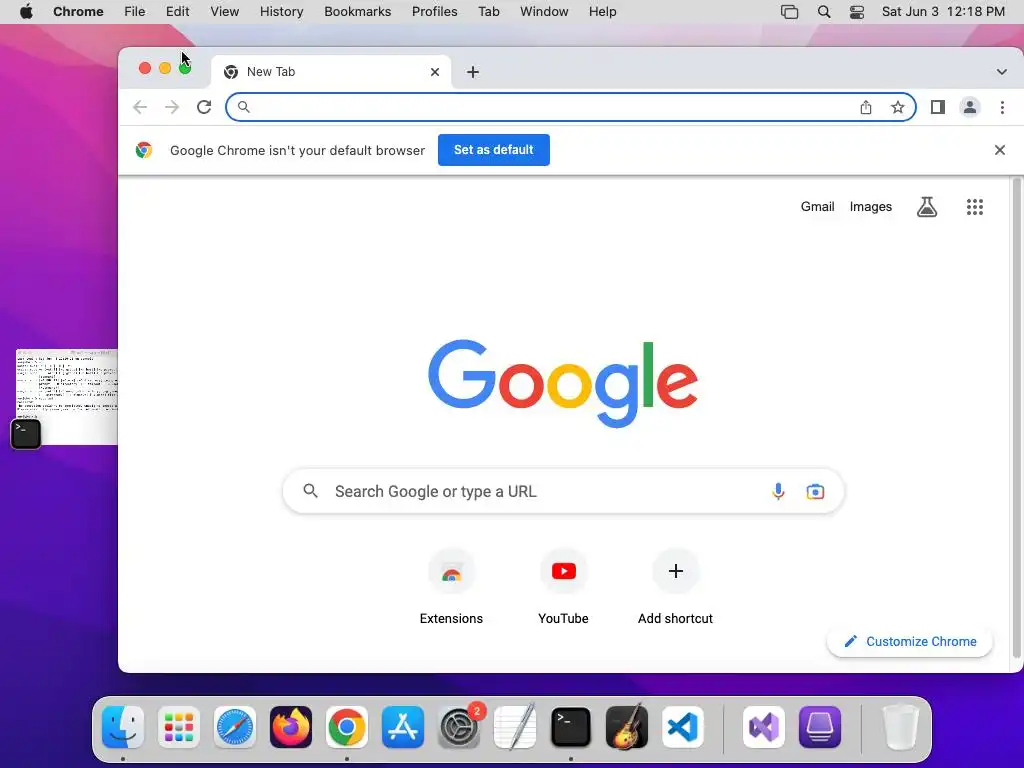Open Terminal from the dock
This screenshot has width=1024, height=768.
571,727
